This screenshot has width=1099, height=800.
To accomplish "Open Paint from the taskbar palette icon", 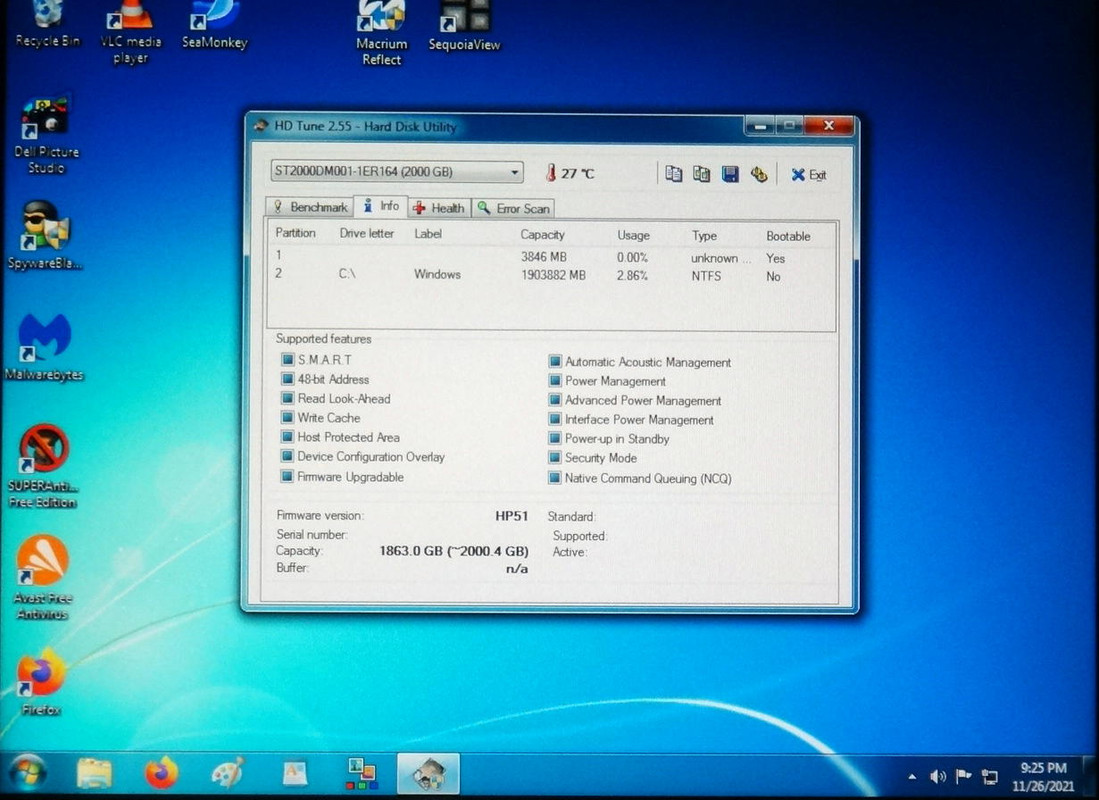I will [x=228, y=773].
